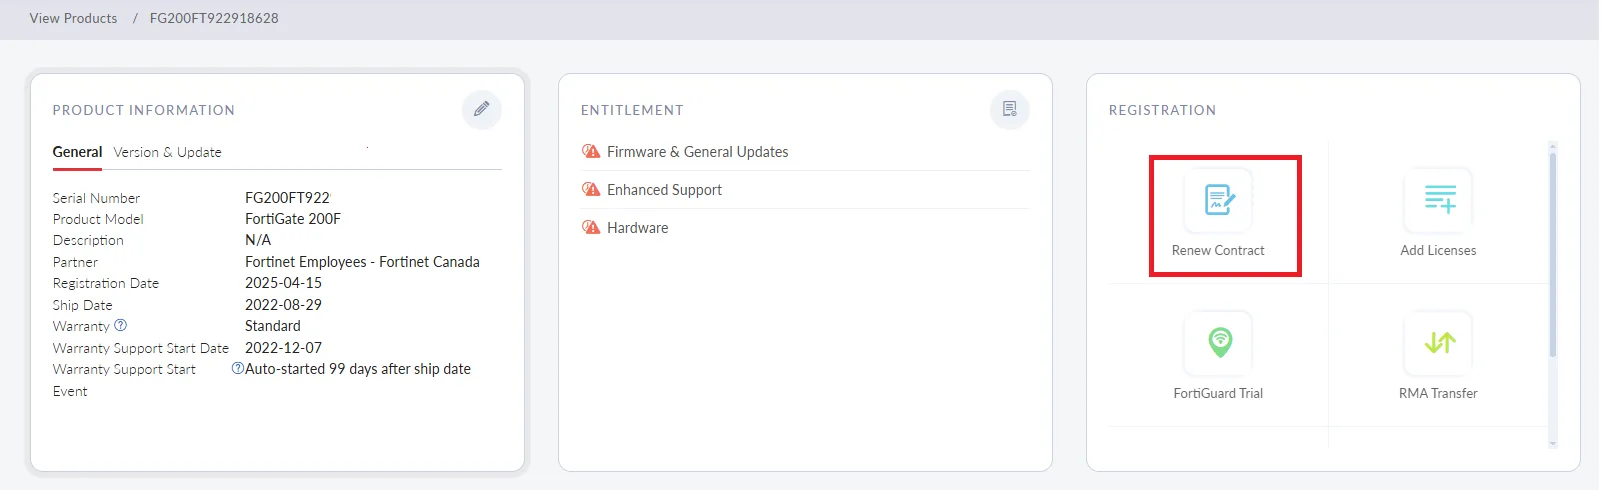Image resolution: width=1602 pixels, height=490 pixels.
Task: Click warning icon beside Firmware & General Updates
Action: (591, 151)
